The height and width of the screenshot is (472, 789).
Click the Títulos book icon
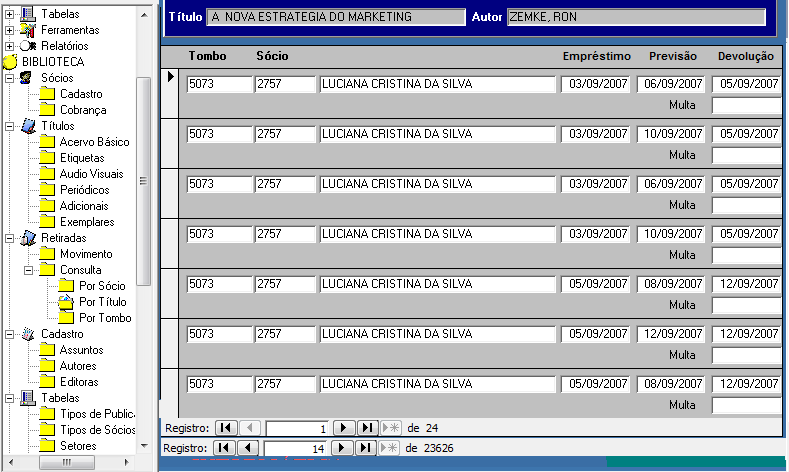coord(28,126)
